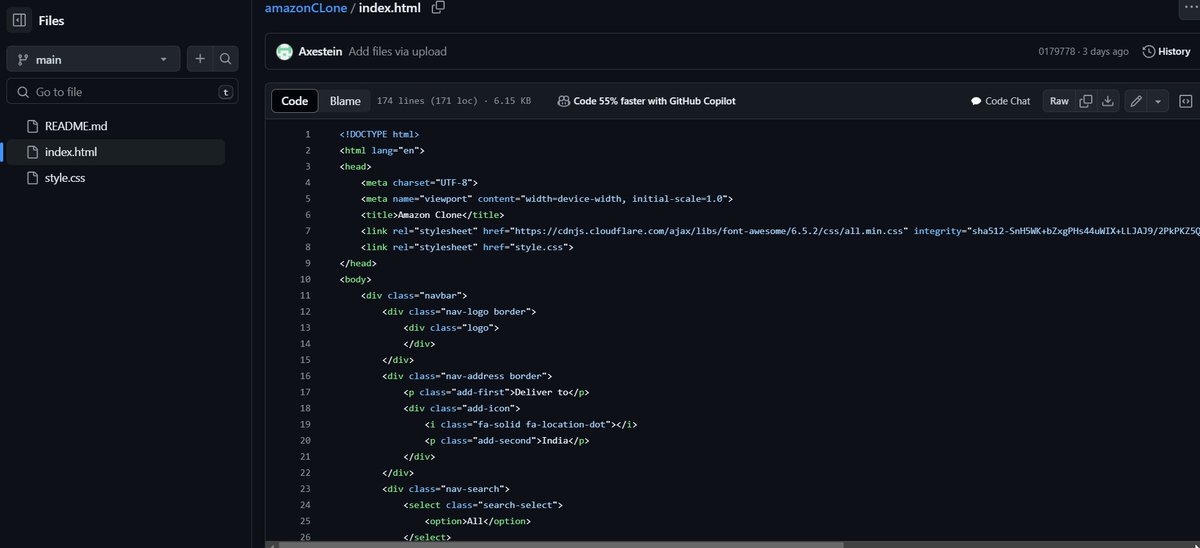Click the fa-location-dot icon code line
Screen dimensions: 1200x548
pos(531,424)
